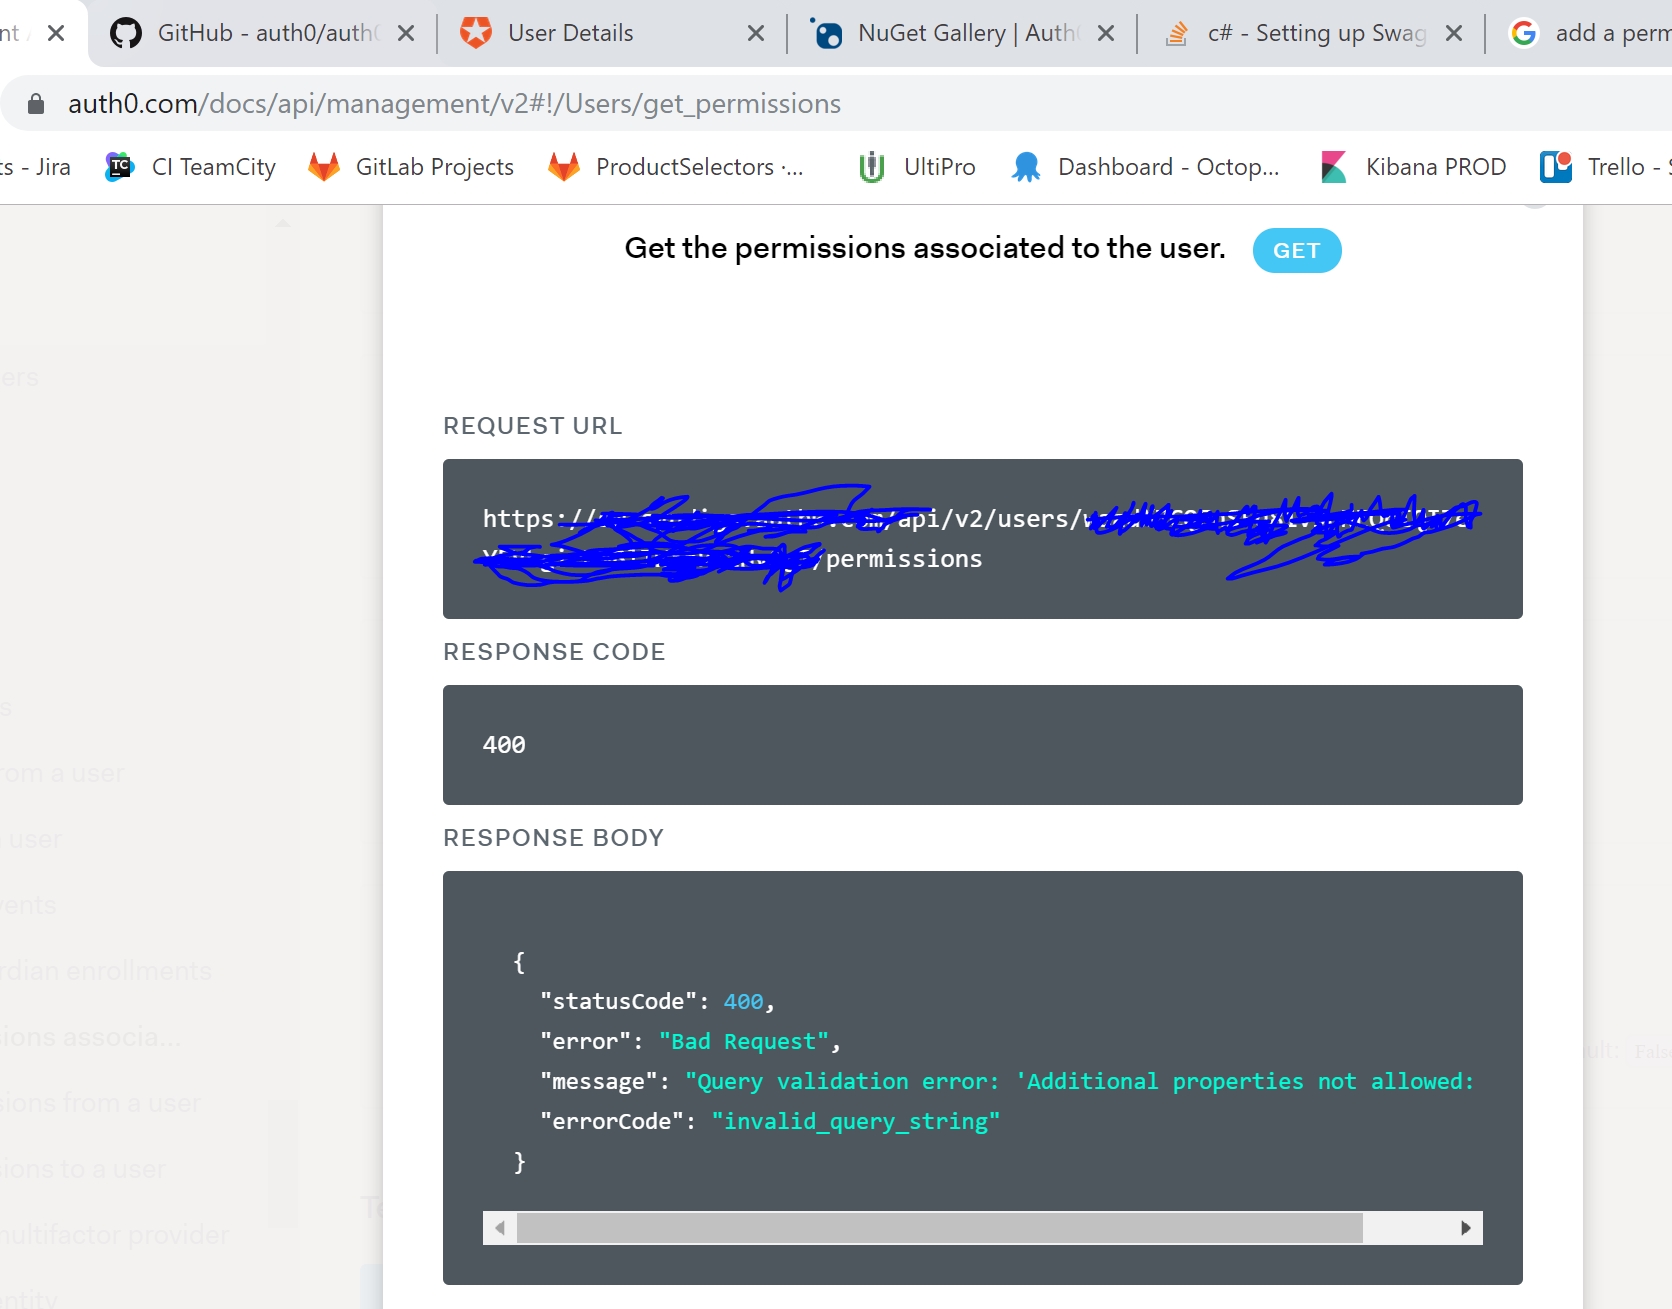Click the NuGet favicon on its tab
The width and height of the screenshot is (1672, 1309).
point(827,32)
